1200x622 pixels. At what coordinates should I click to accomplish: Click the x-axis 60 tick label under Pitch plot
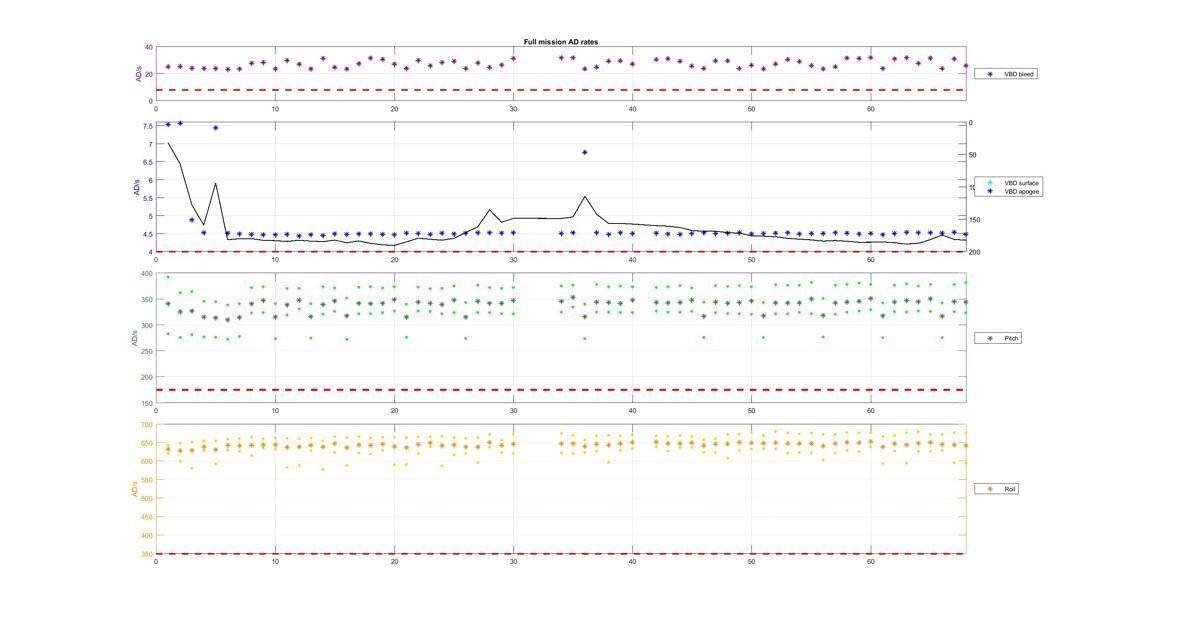coord(871,410)
